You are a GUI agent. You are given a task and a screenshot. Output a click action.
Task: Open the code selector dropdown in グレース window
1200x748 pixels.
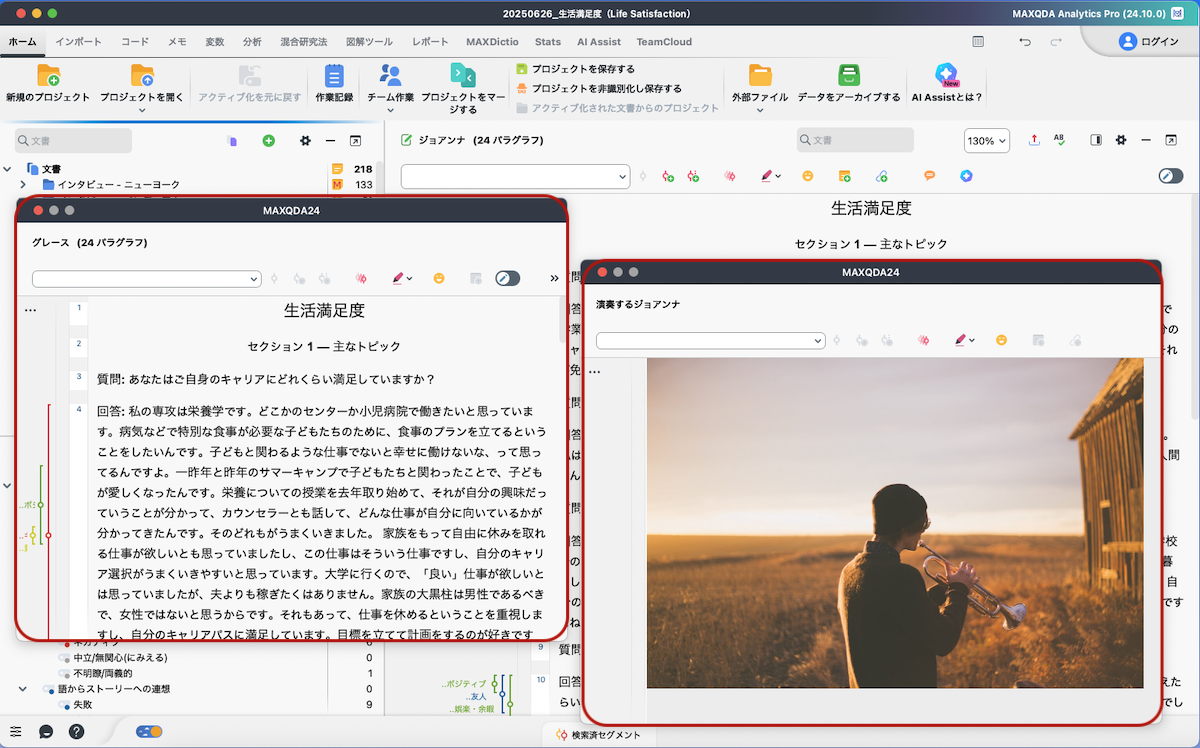point(147,278)
